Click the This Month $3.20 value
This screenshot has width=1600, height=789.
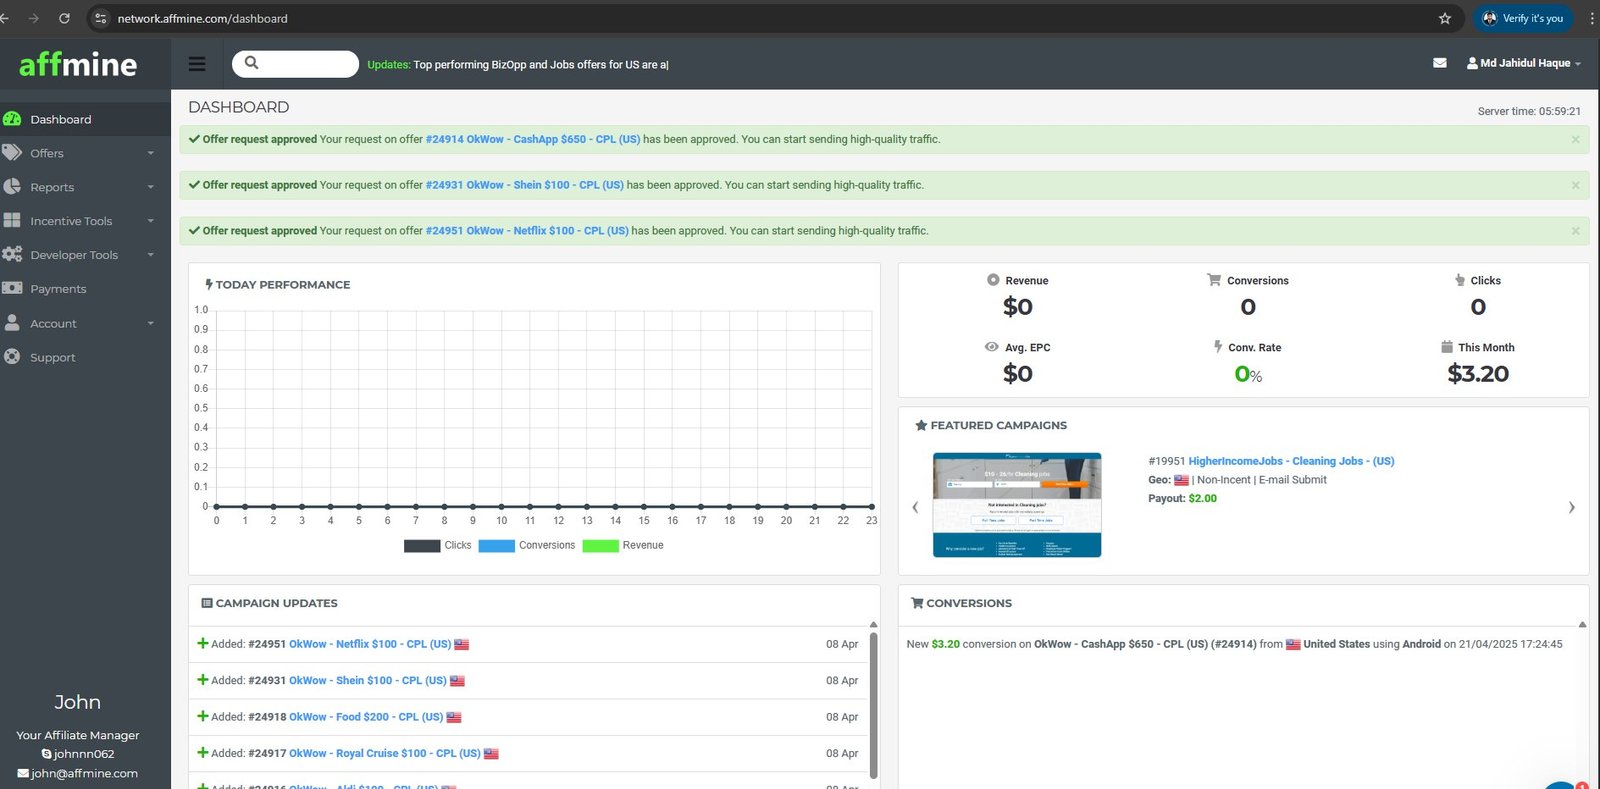(x=1478, y=374)
